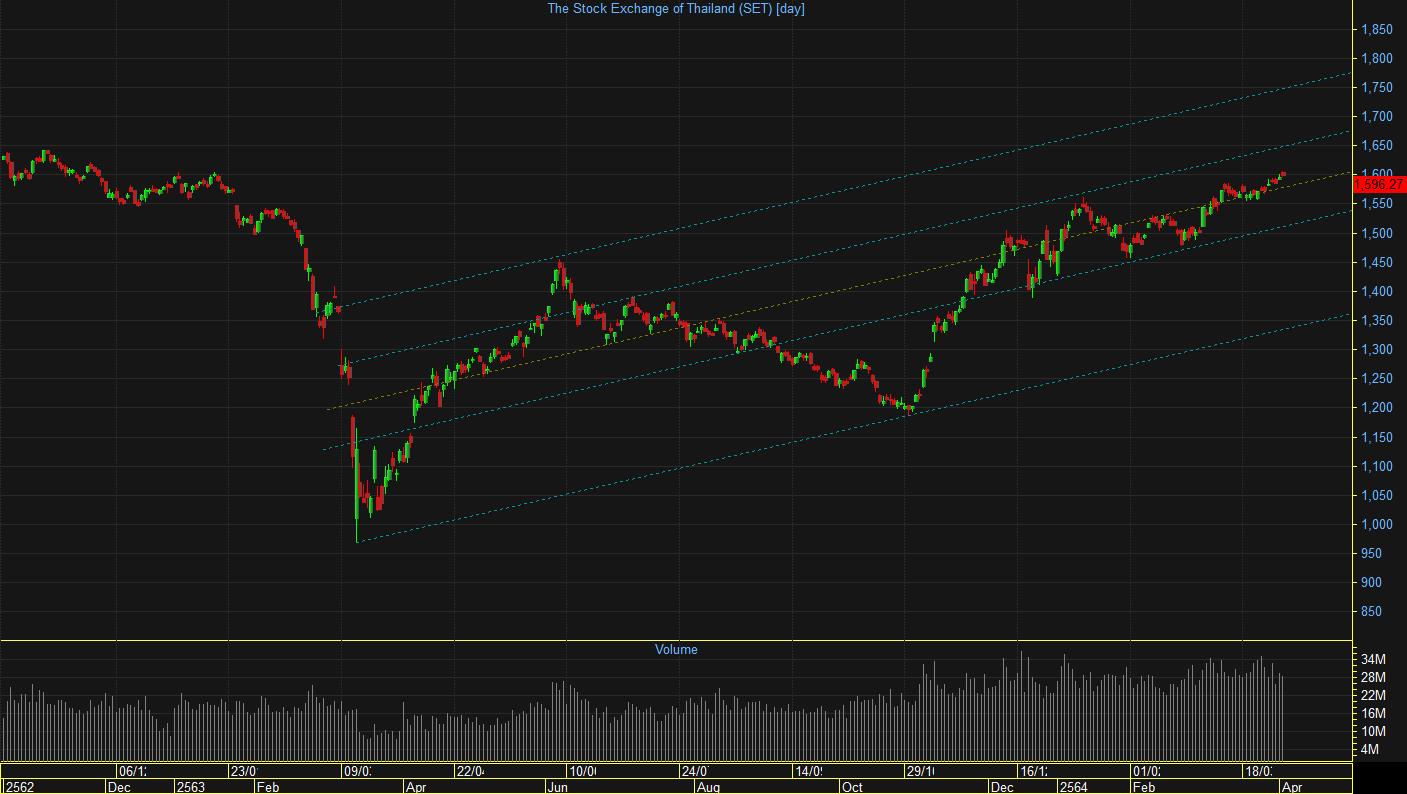Click the 1,050 price axis label
Screen dimensions: 1407x794
click(x=1377, y=496)
